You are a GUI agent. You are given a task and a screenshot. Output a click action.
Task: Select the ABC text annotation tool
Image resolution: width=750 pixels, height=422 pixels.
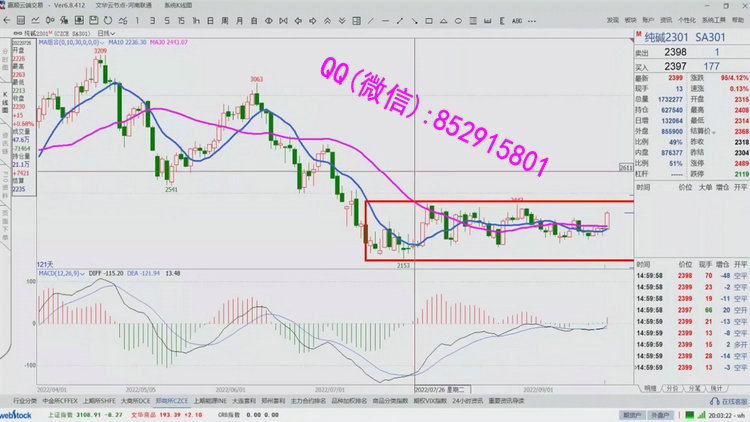(517, 20)
